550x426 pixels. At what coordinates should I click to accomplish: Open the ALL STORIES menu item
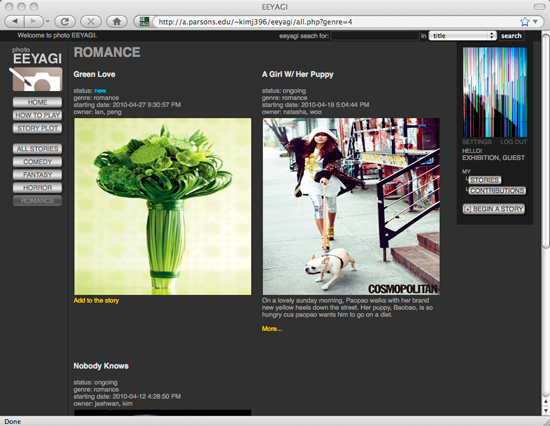(x=38, y=149)
